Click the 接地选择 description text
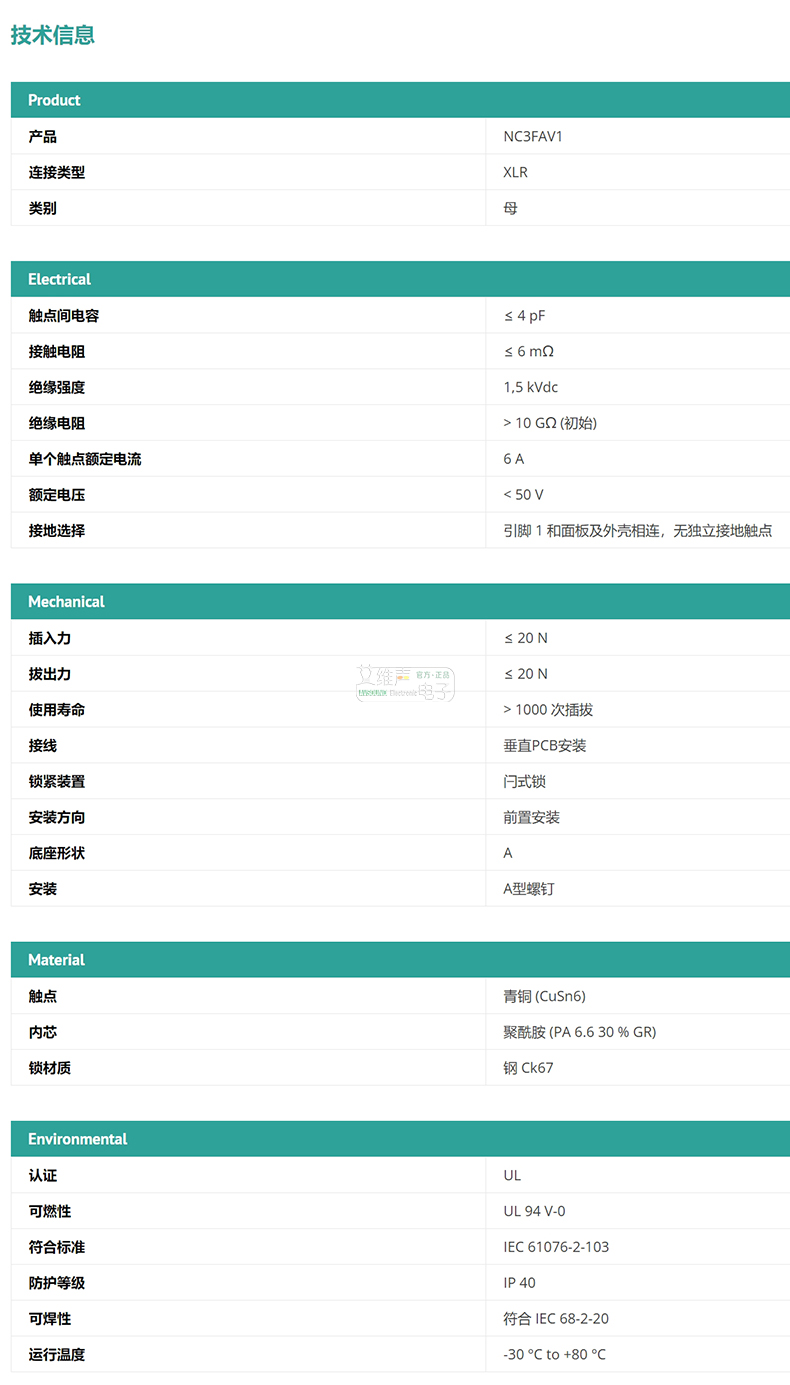The width and height of the screenshot is (790, 1385). click(637, 531)
